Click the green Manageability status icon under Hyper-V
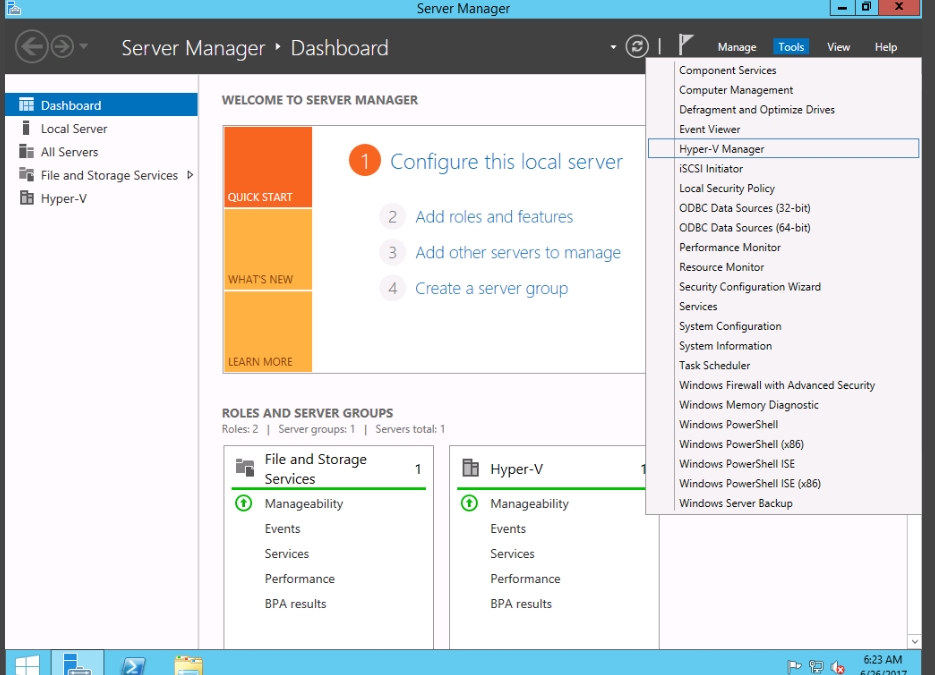The image size is (935, 675). [x=469, y=504]
